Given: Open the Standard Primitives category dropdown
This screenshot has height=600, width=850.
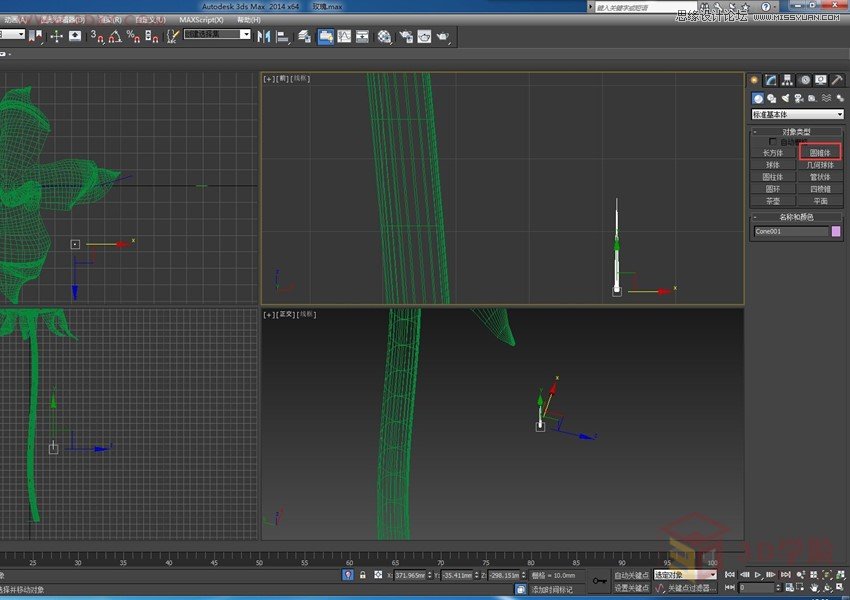Looking at the screenshot, I should coord(797,114).
